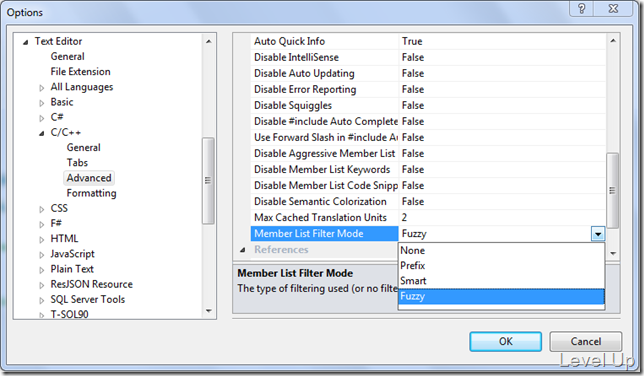
Task: Expand the Plain Text node
Action: click(x=41, y=270)
